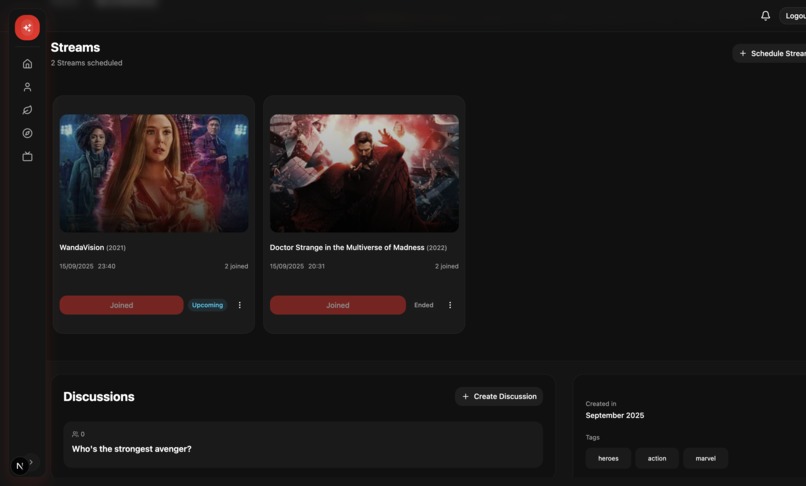This screenshot has width=806, height=486.
Task: Click Joined button on Doctor Strange card
Action: point(338,305)
